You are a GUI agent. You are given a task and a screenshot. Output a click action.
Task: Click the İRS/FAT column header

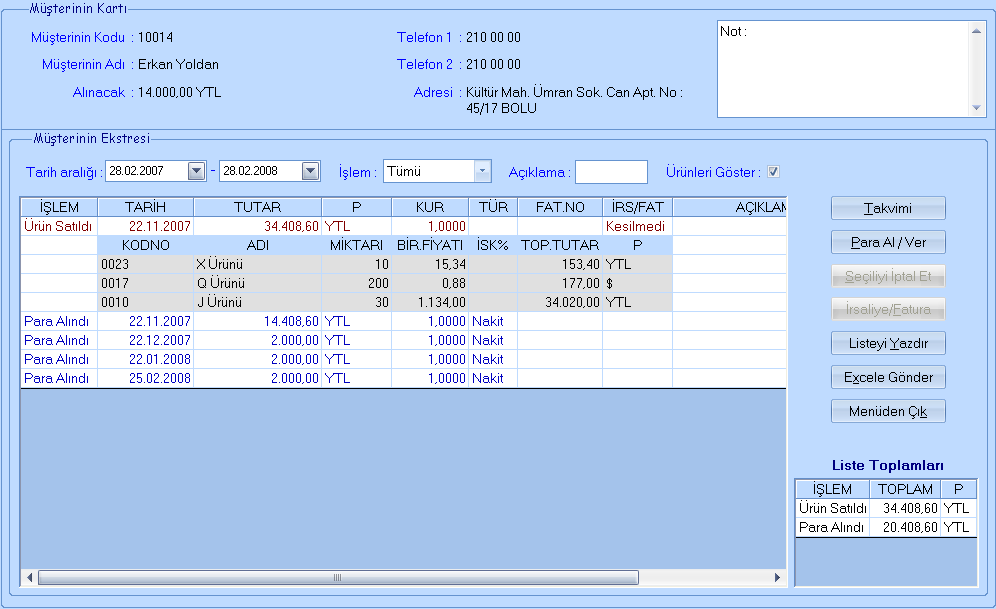point(638,207)
